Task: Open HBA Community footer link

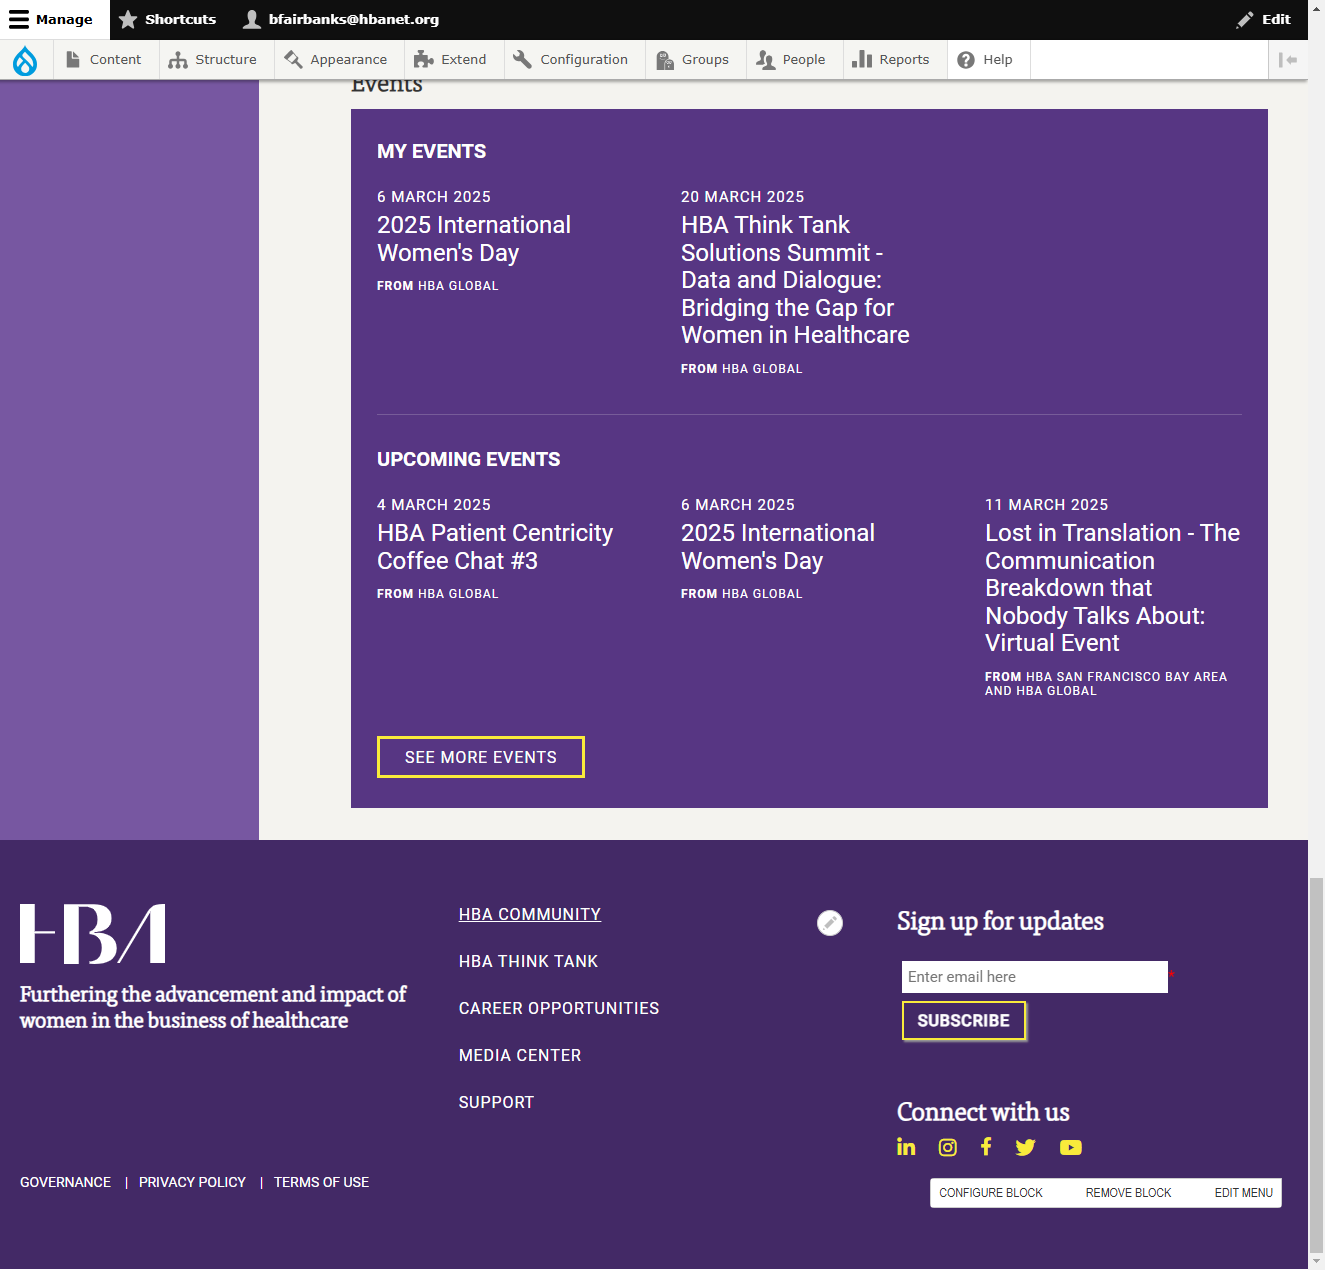Action: point(530,914)
